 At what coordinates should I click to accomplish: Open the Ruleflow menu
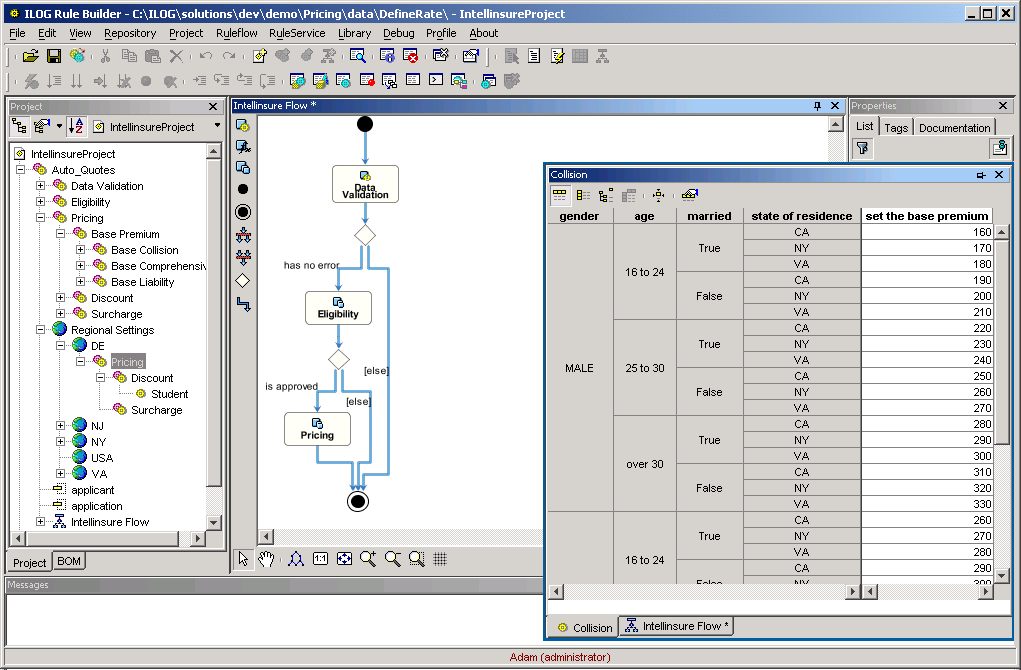click(236, 33)
